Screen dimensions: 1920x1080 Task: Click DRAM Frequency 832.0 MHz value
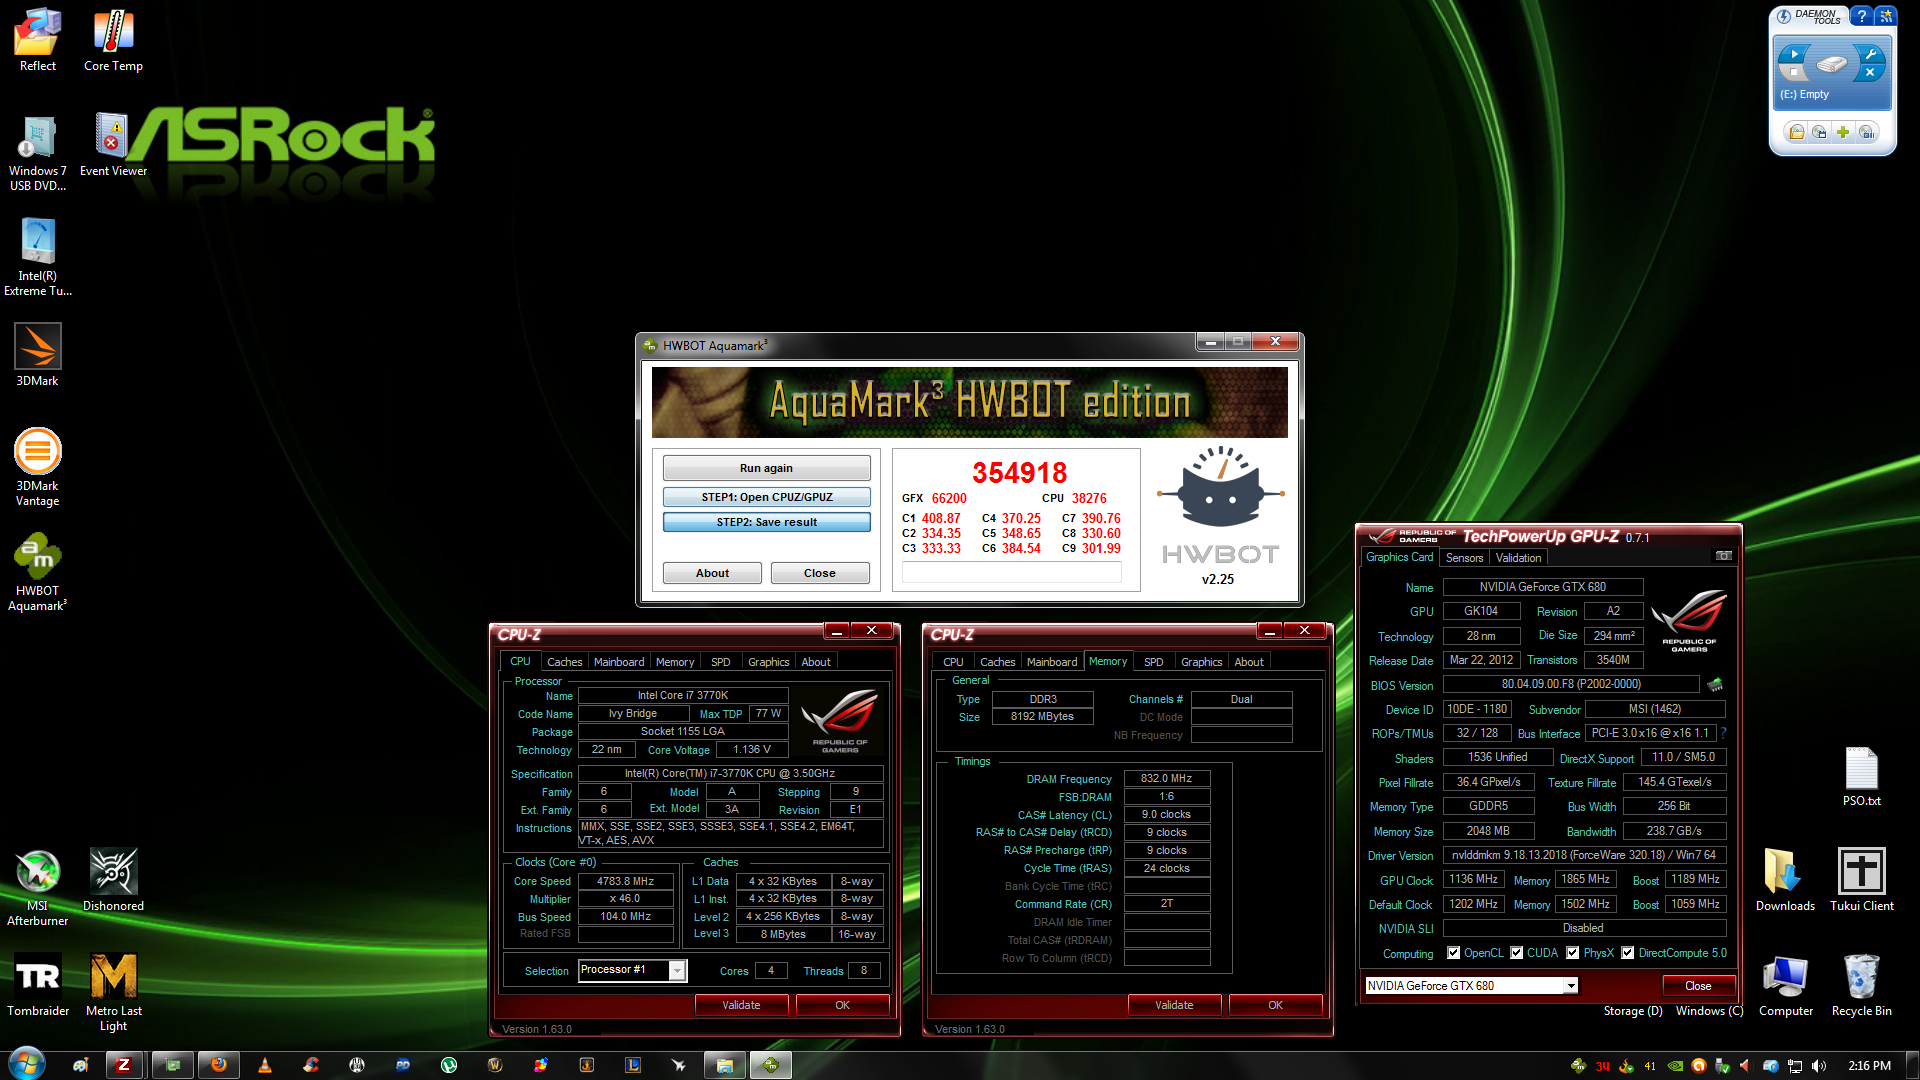click(1166, 778)
